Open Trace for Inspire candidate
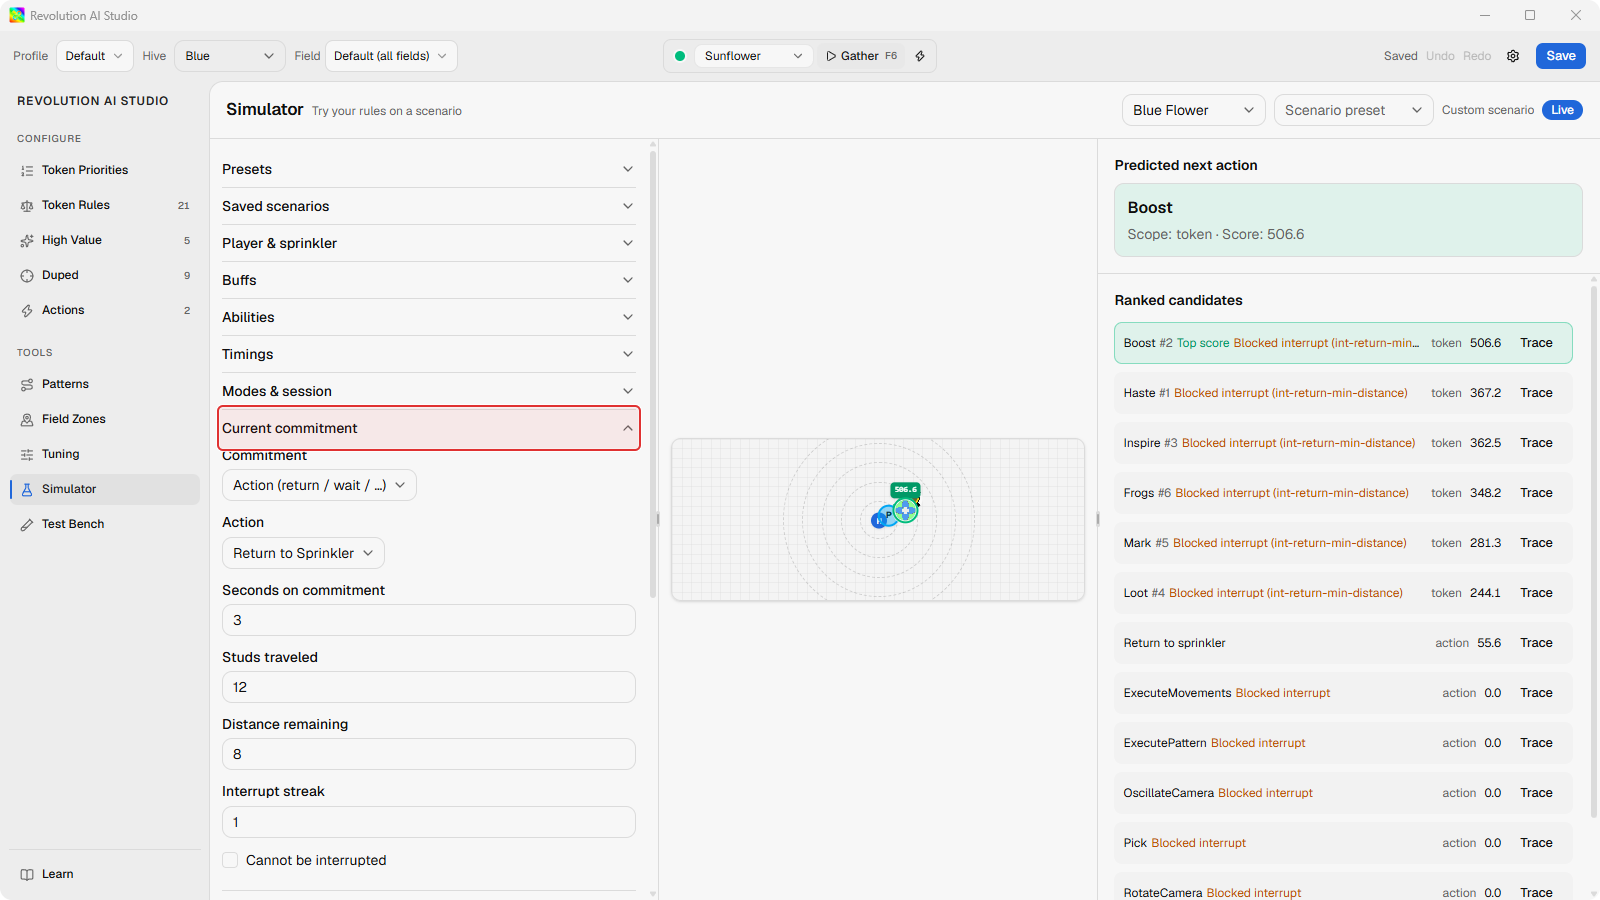The image size is (1600, 900). pos(1536,443)
